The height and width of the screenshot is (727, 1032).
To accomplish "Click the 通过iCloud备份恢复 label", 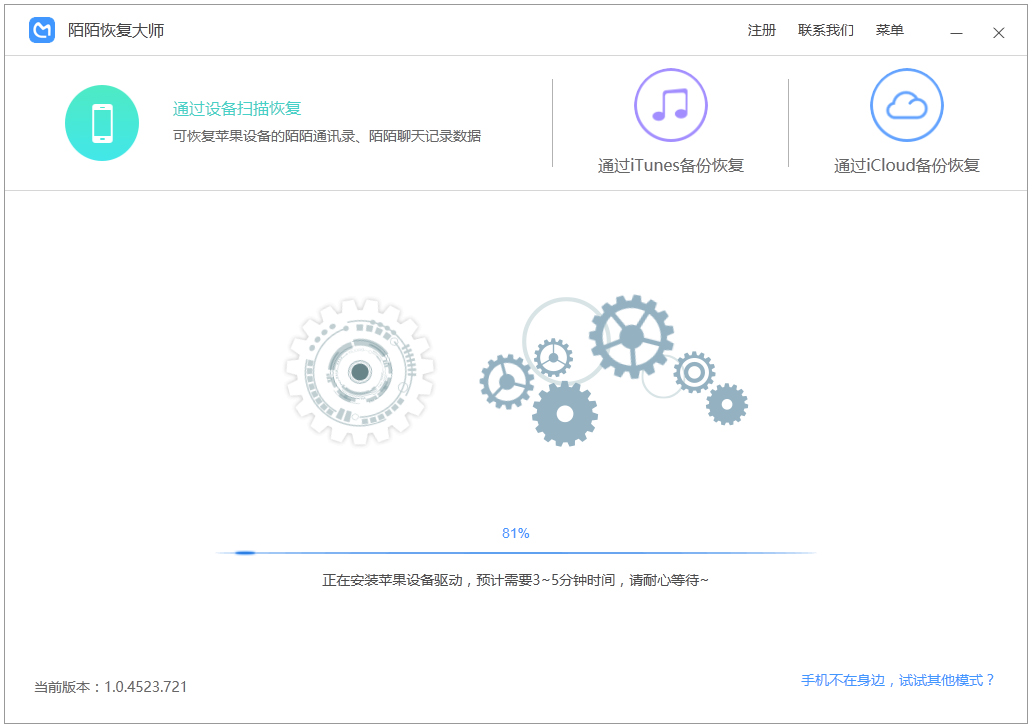I will [x=906, y=167].
